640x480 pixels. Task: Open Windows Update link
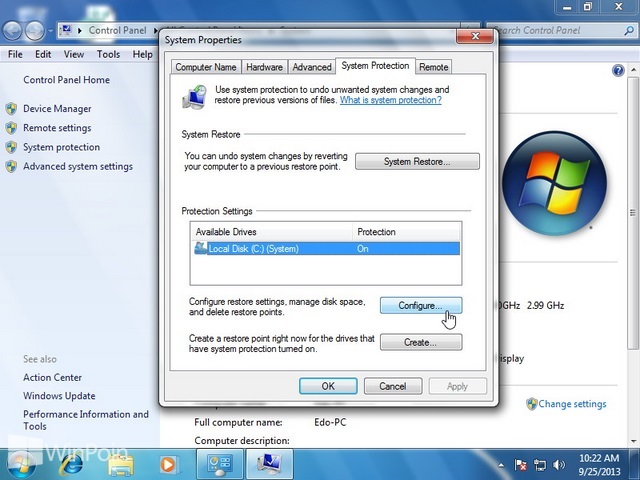pos(59,396)
